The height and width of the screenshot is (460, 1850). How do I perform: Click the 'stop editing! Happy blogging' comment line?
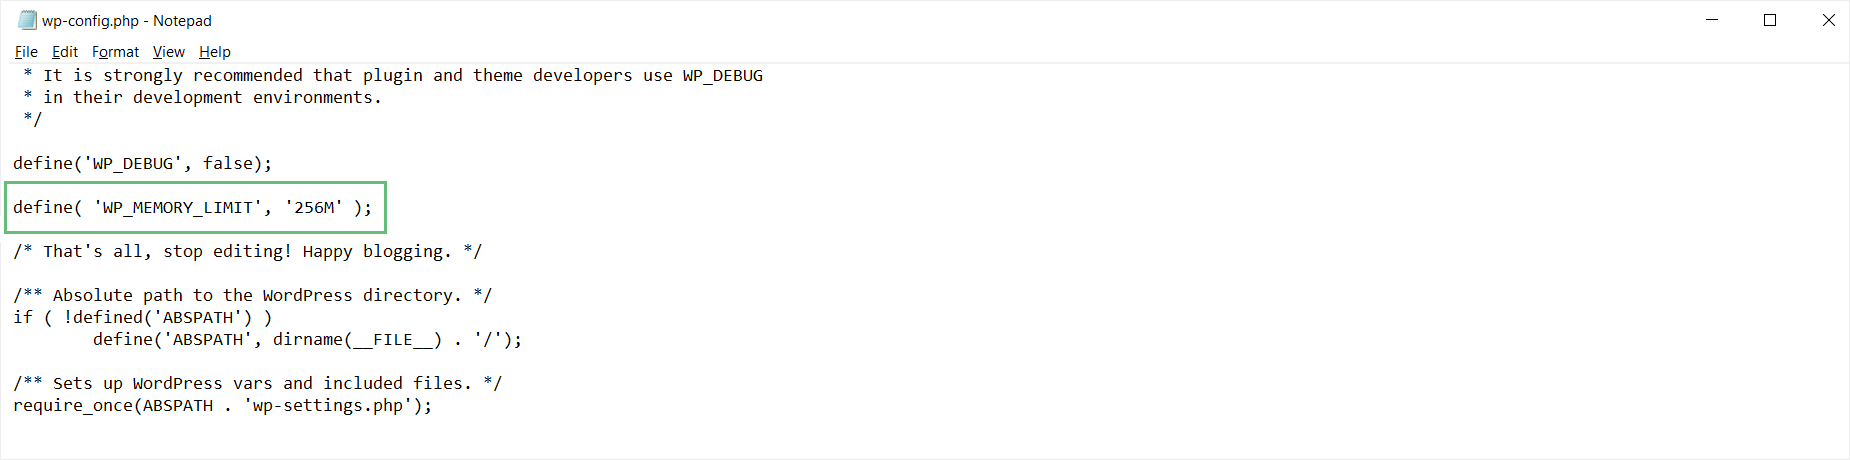click(247, 251)
